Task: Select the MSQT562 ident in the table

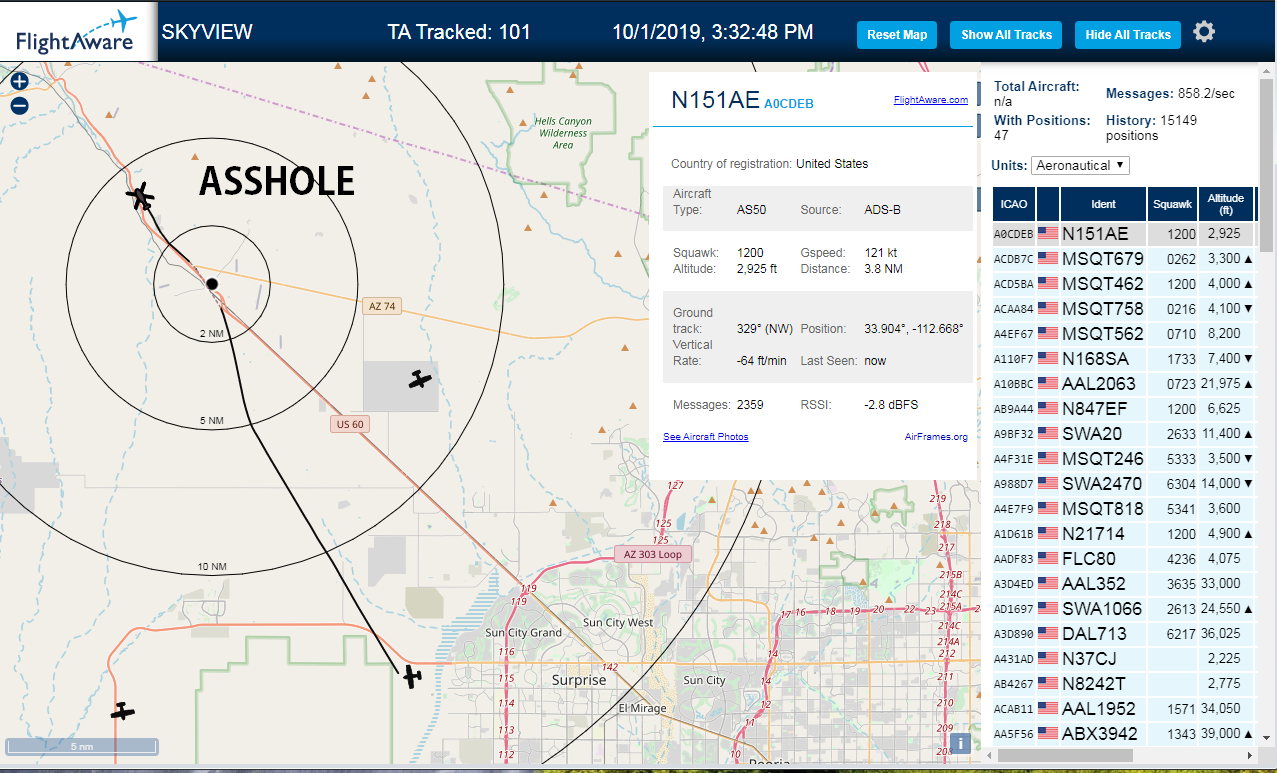Action: (1102, 334)
